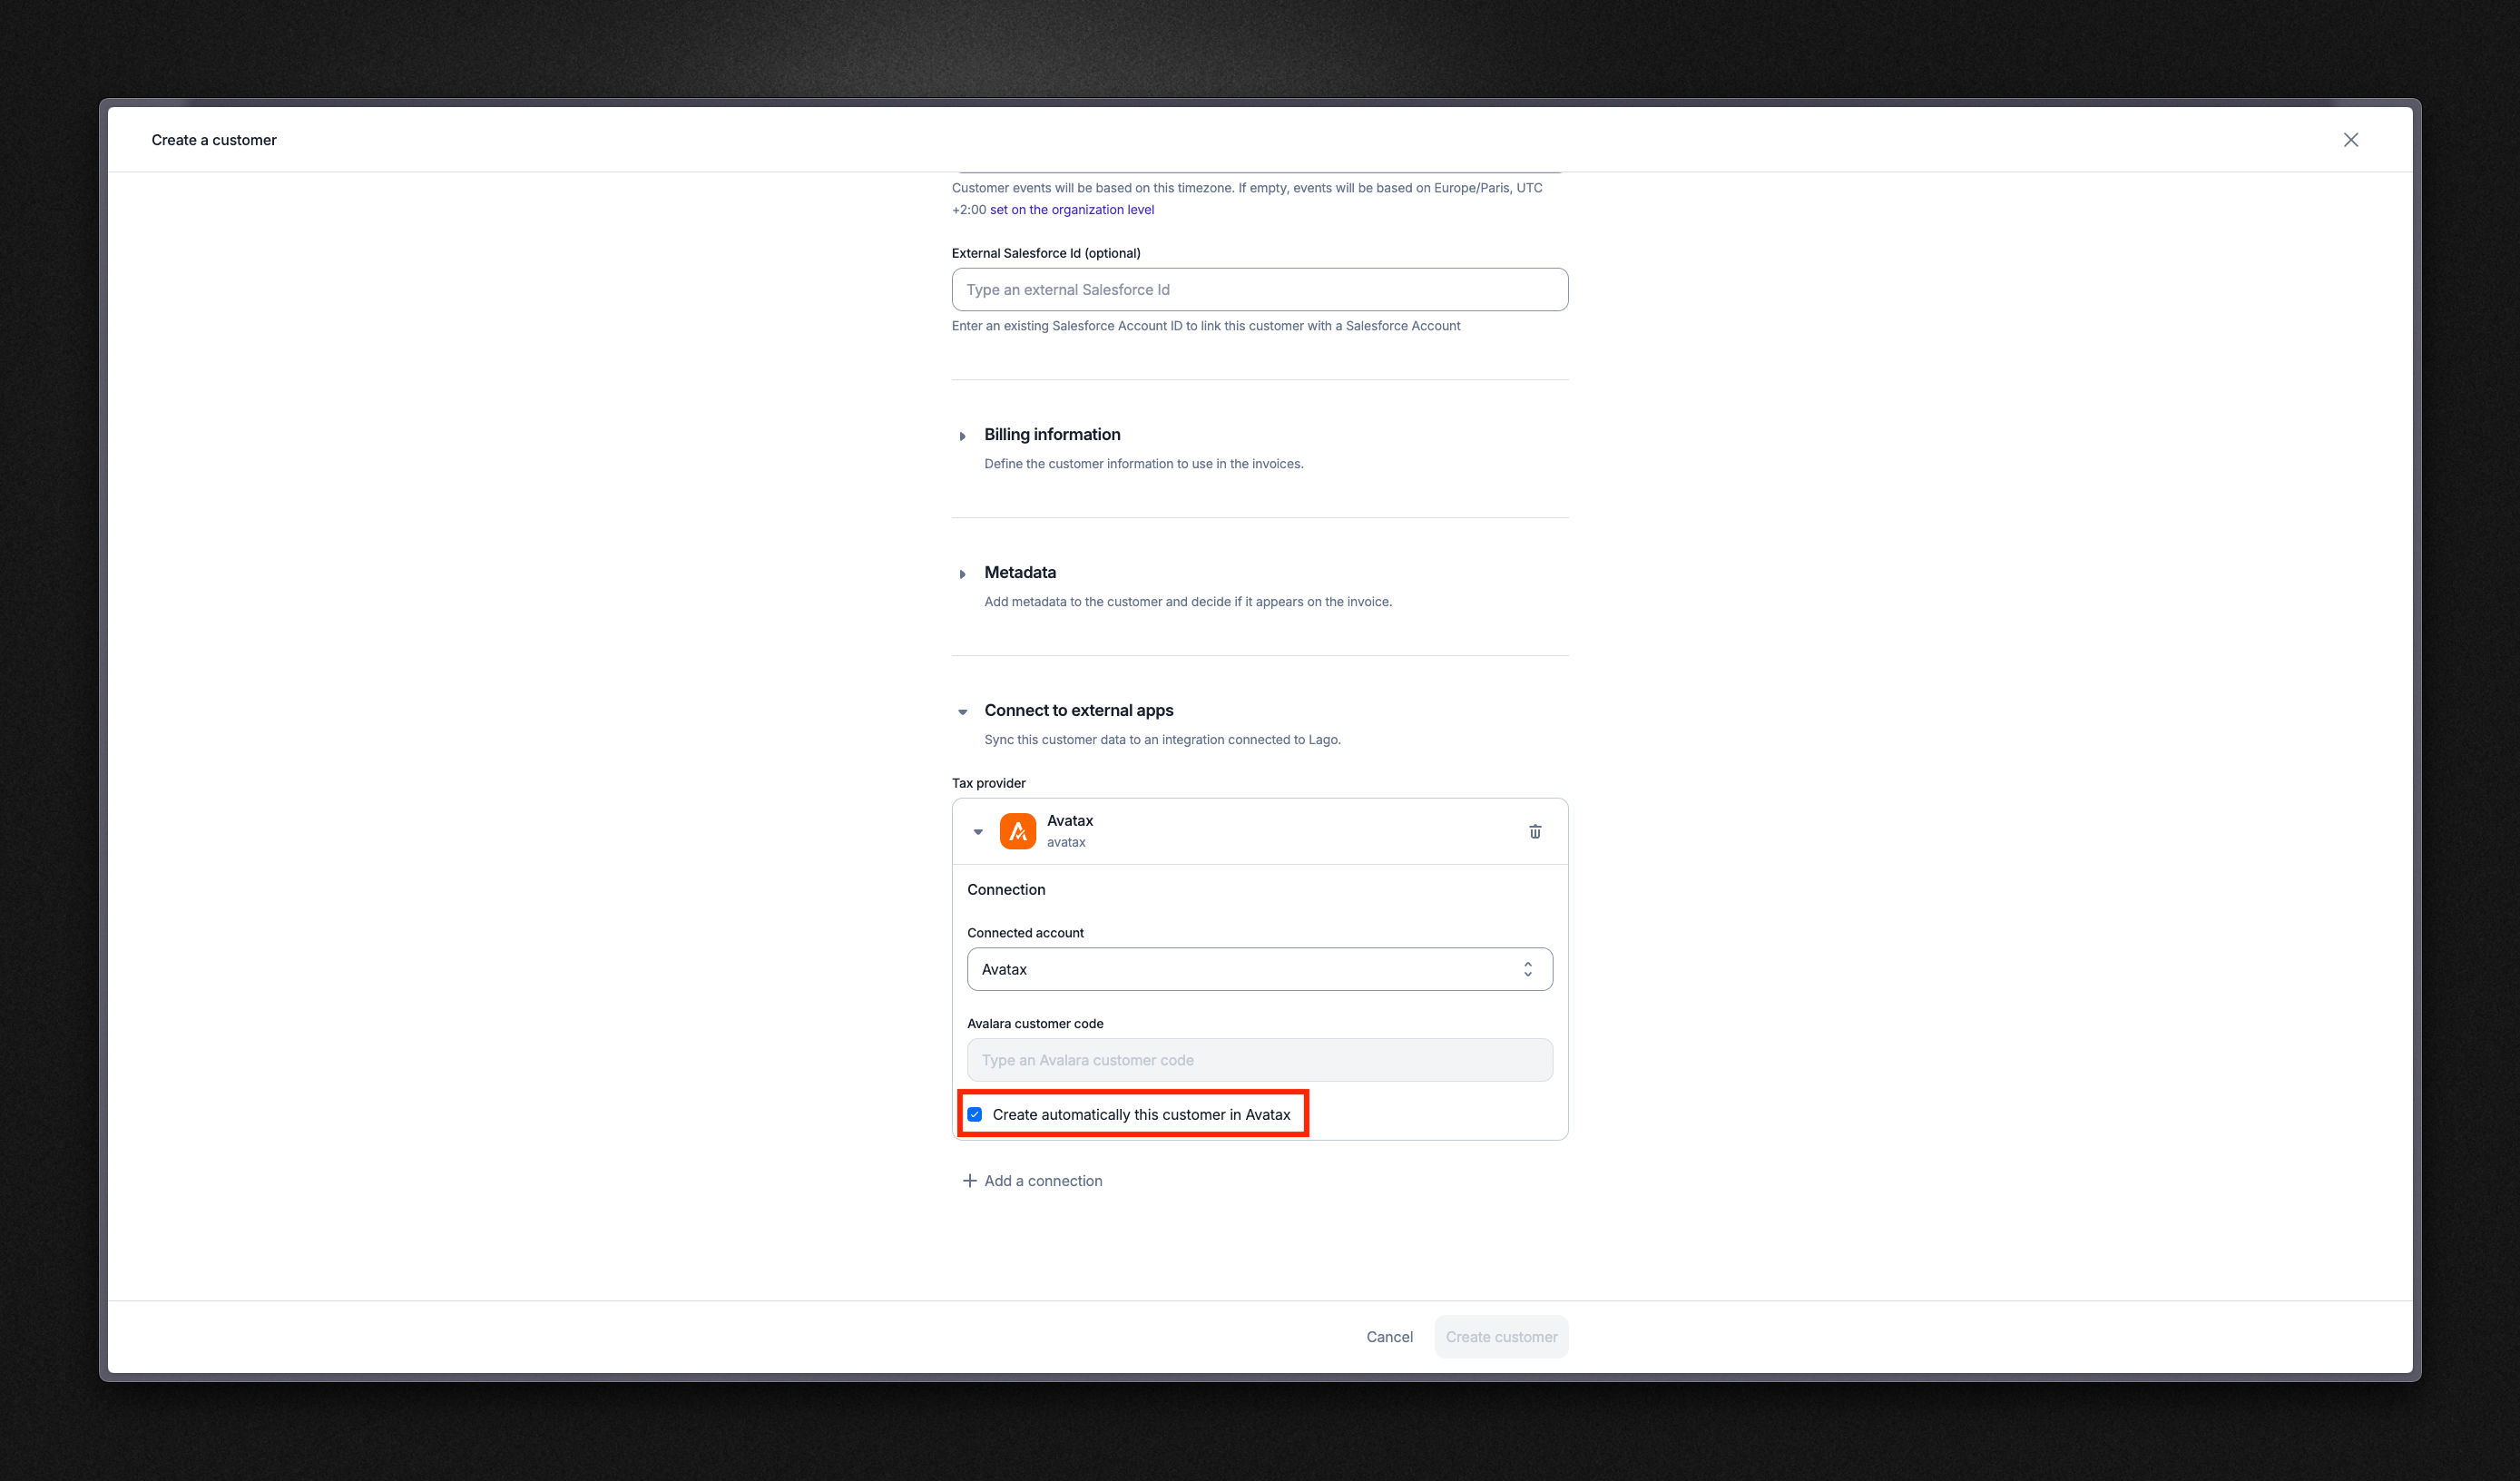Expand the Billing information section

tap(962, 436)
